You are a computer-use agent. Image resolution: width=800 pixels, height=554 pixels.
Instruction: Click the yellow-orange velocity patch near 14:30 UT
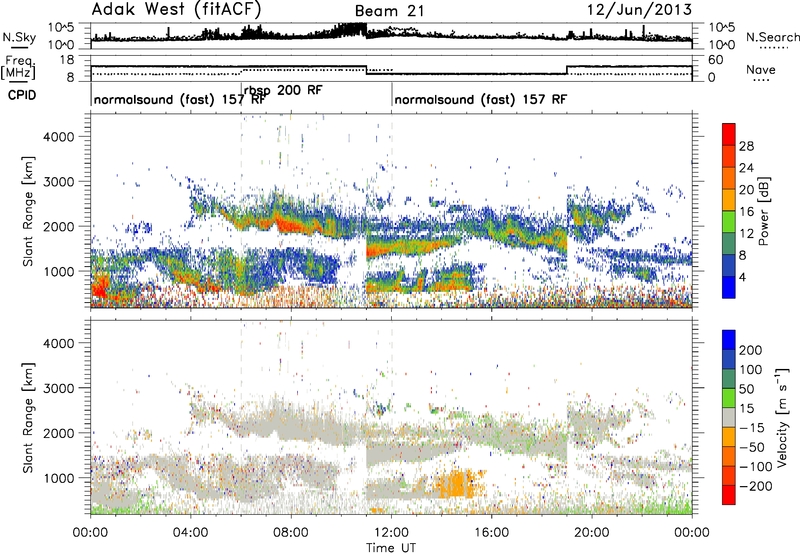click(458, 484)
